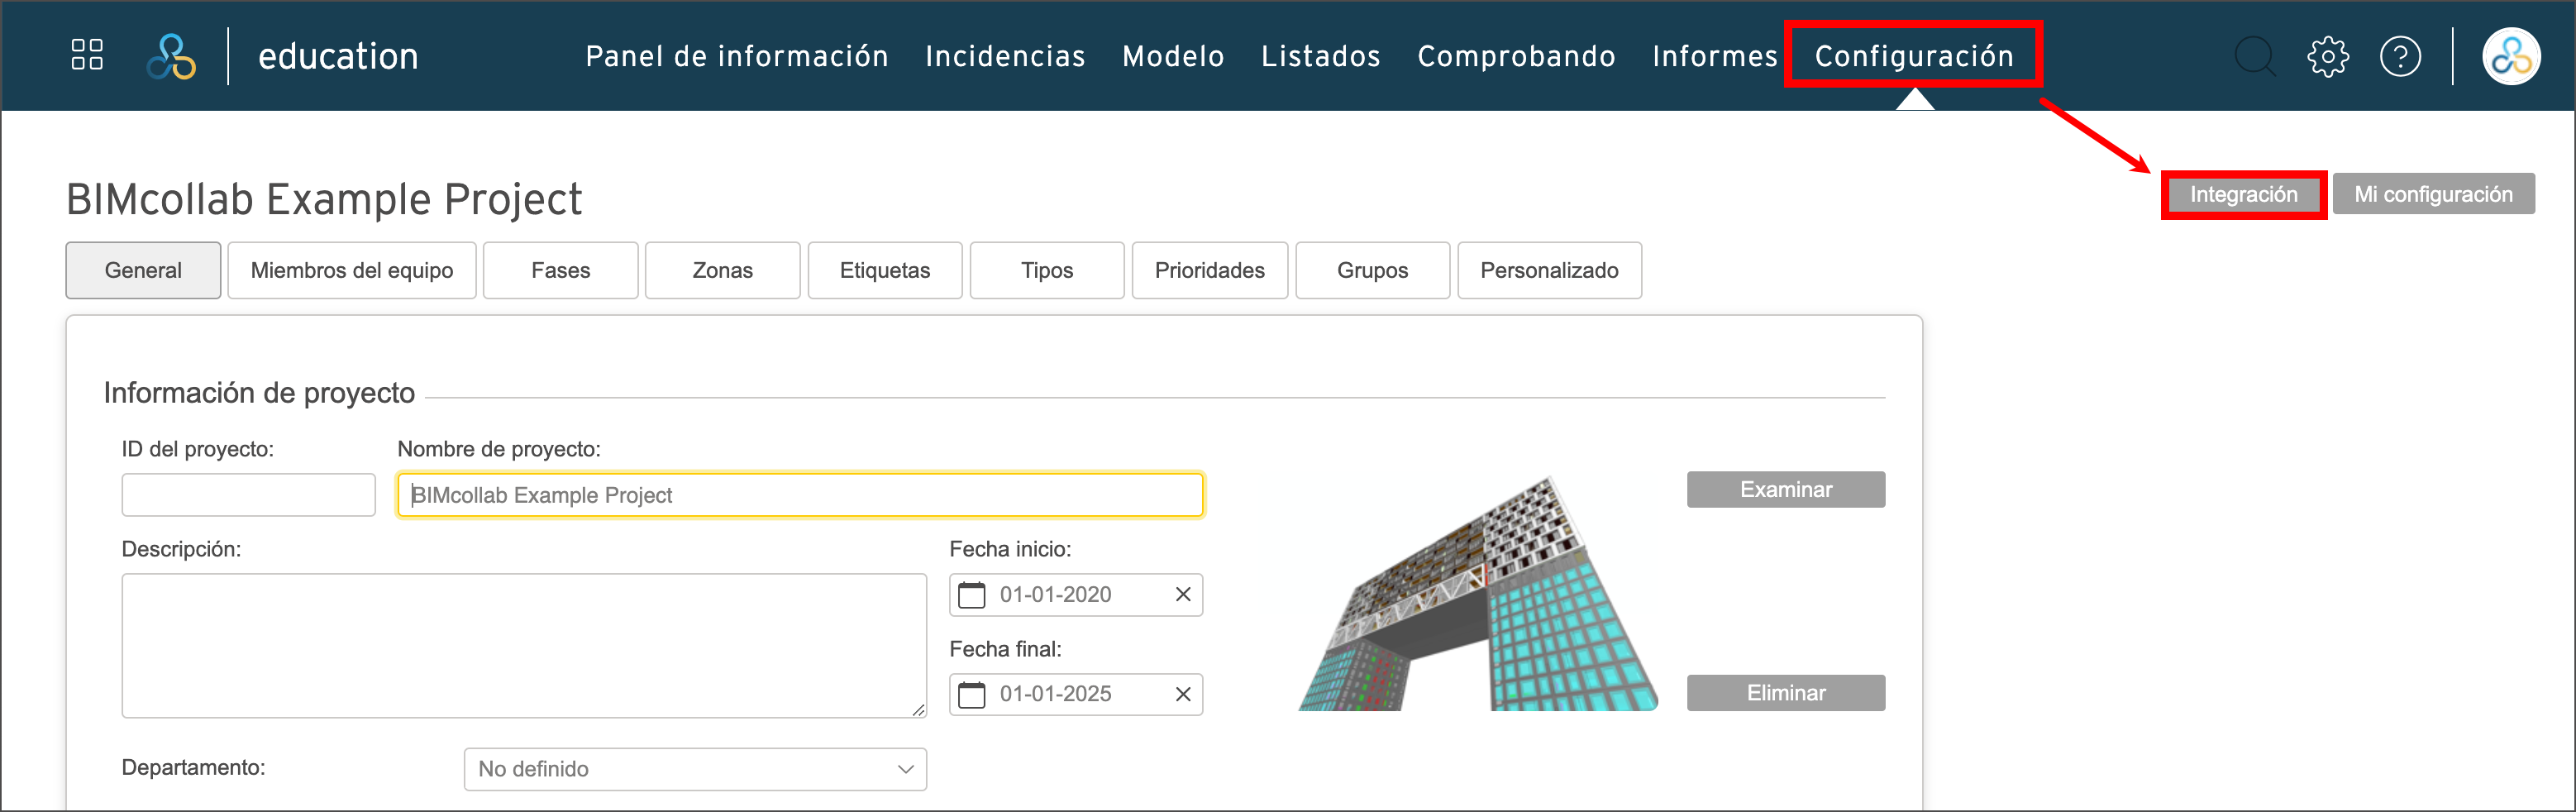Image resolution: width=2576 pixels, height=812 pixels.
Task: Click the Fecha final date field
Action: (x=1076, y=694)
